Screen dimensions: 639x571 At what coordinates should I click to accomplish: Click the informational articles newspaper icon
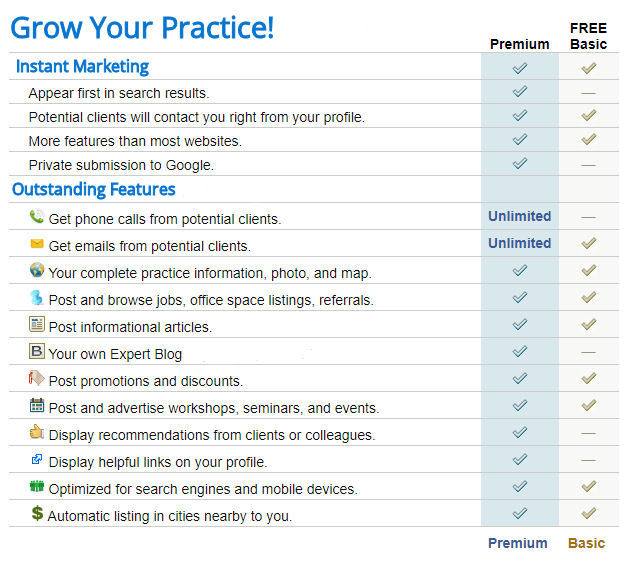point(37,324)
